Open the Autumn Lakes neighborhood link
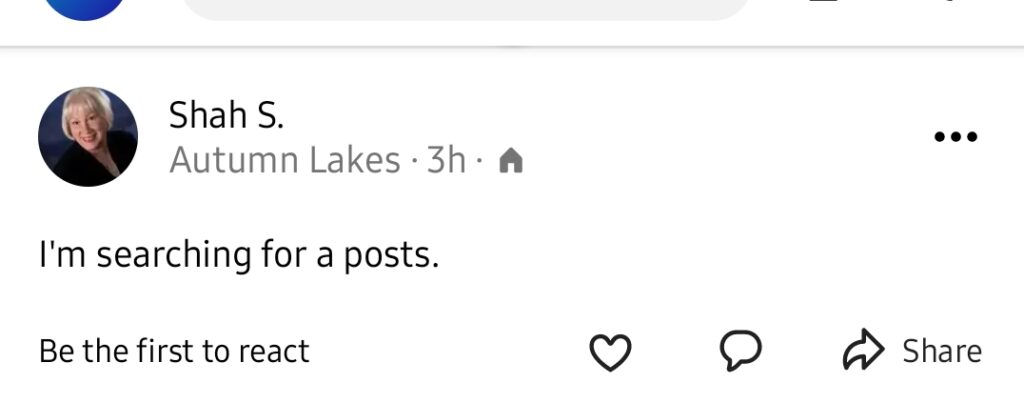Viewport: 1024px width, 403px height. pos(285,161)
